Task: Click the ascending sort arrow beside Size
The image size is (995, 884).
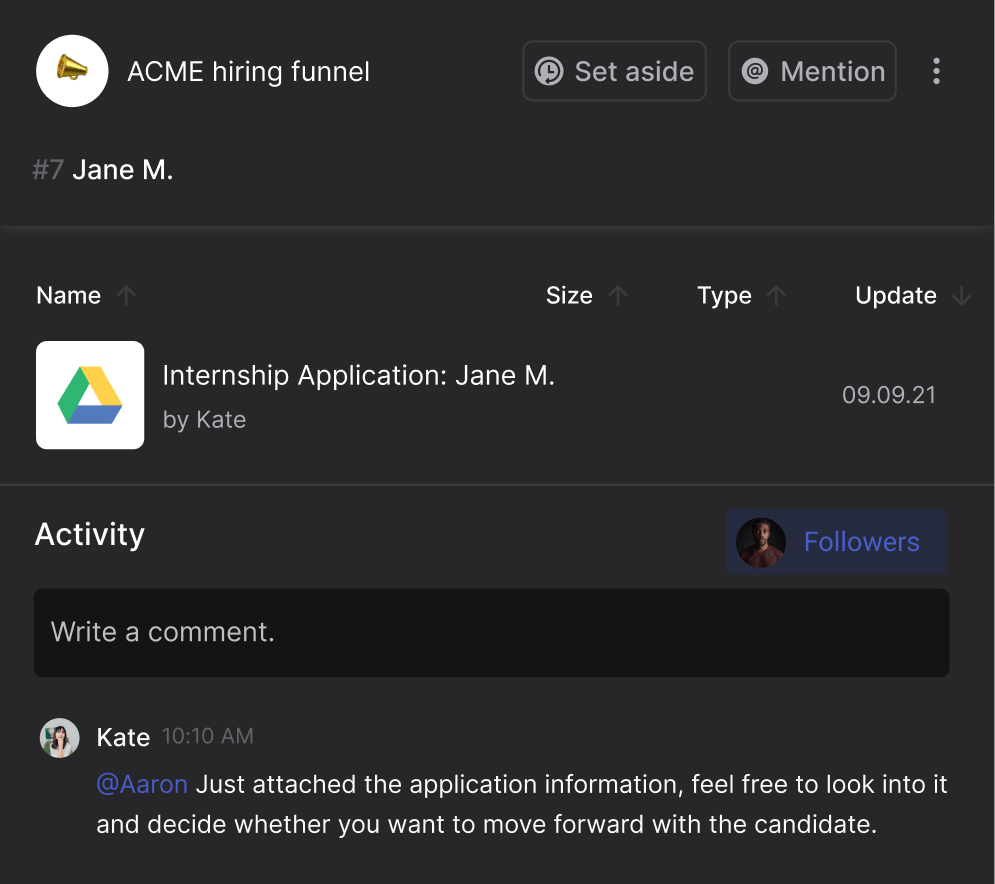Action: pos(618,296)
